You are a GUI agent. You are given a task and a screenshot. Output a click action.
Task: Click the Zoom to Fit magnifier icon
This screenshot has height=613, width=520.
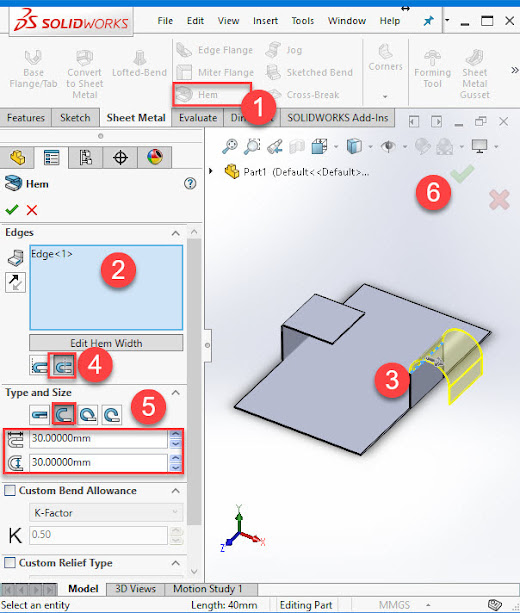pos(230,146)
